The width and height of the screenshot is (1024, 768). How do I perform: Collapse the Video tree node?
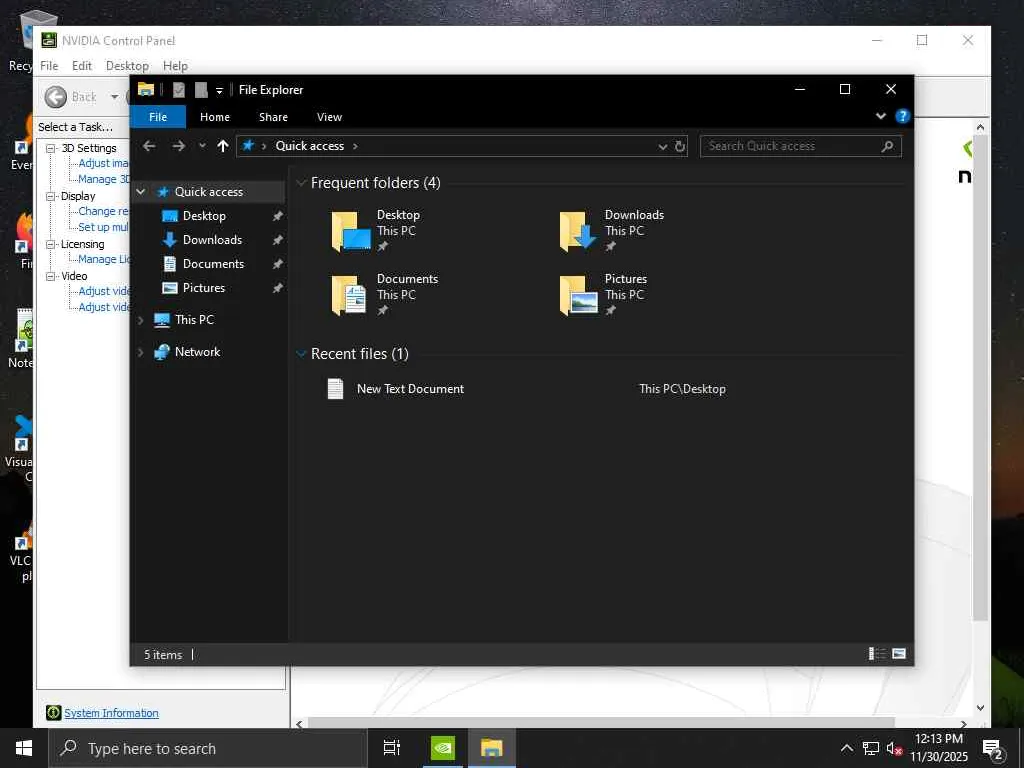pyautogui.click(x=50, y=276)
